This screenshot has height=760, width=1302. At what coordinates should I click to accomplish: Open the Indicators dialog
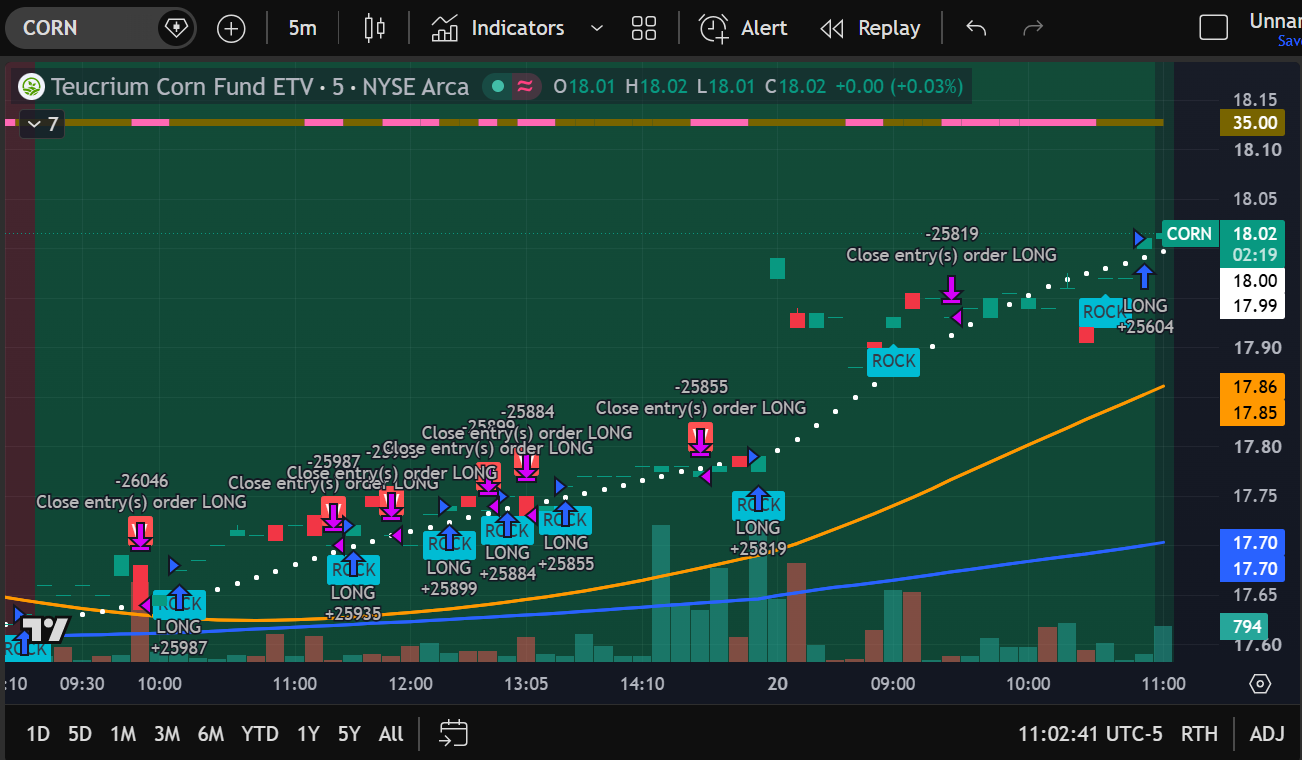click(498, 28)
